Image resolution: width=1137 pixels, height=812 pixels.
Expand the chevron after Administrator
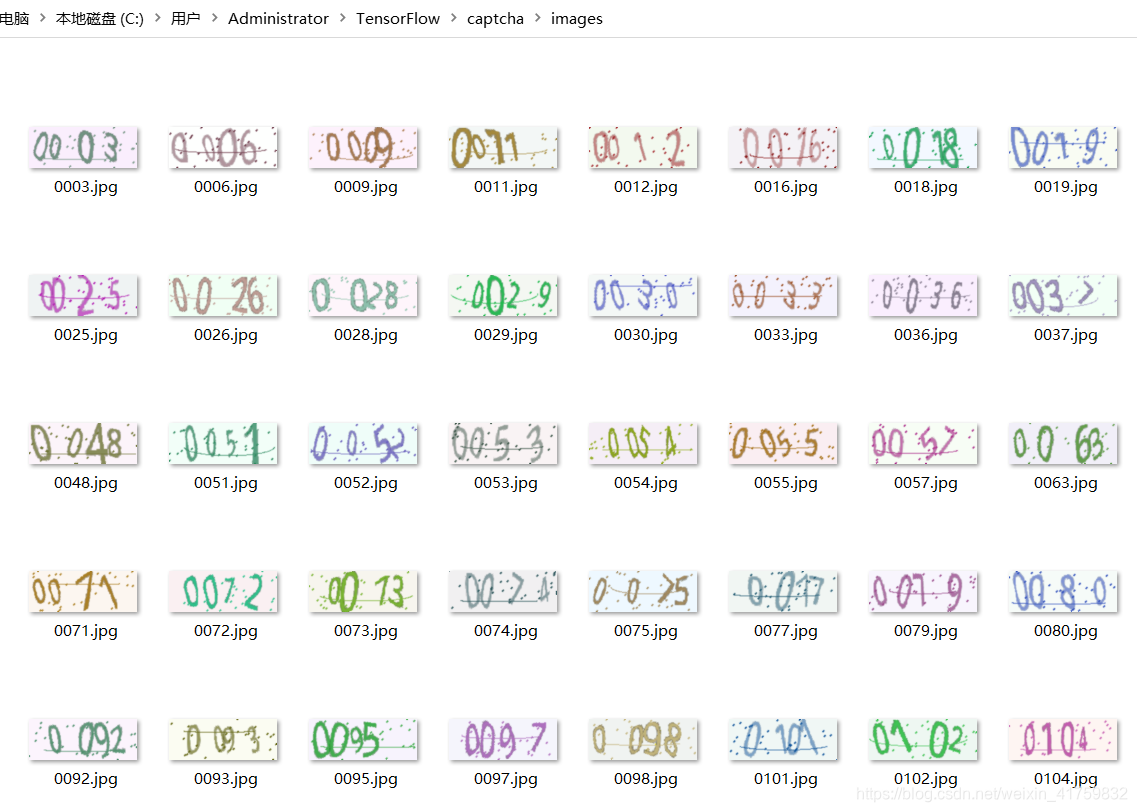(x=343, y=18)
